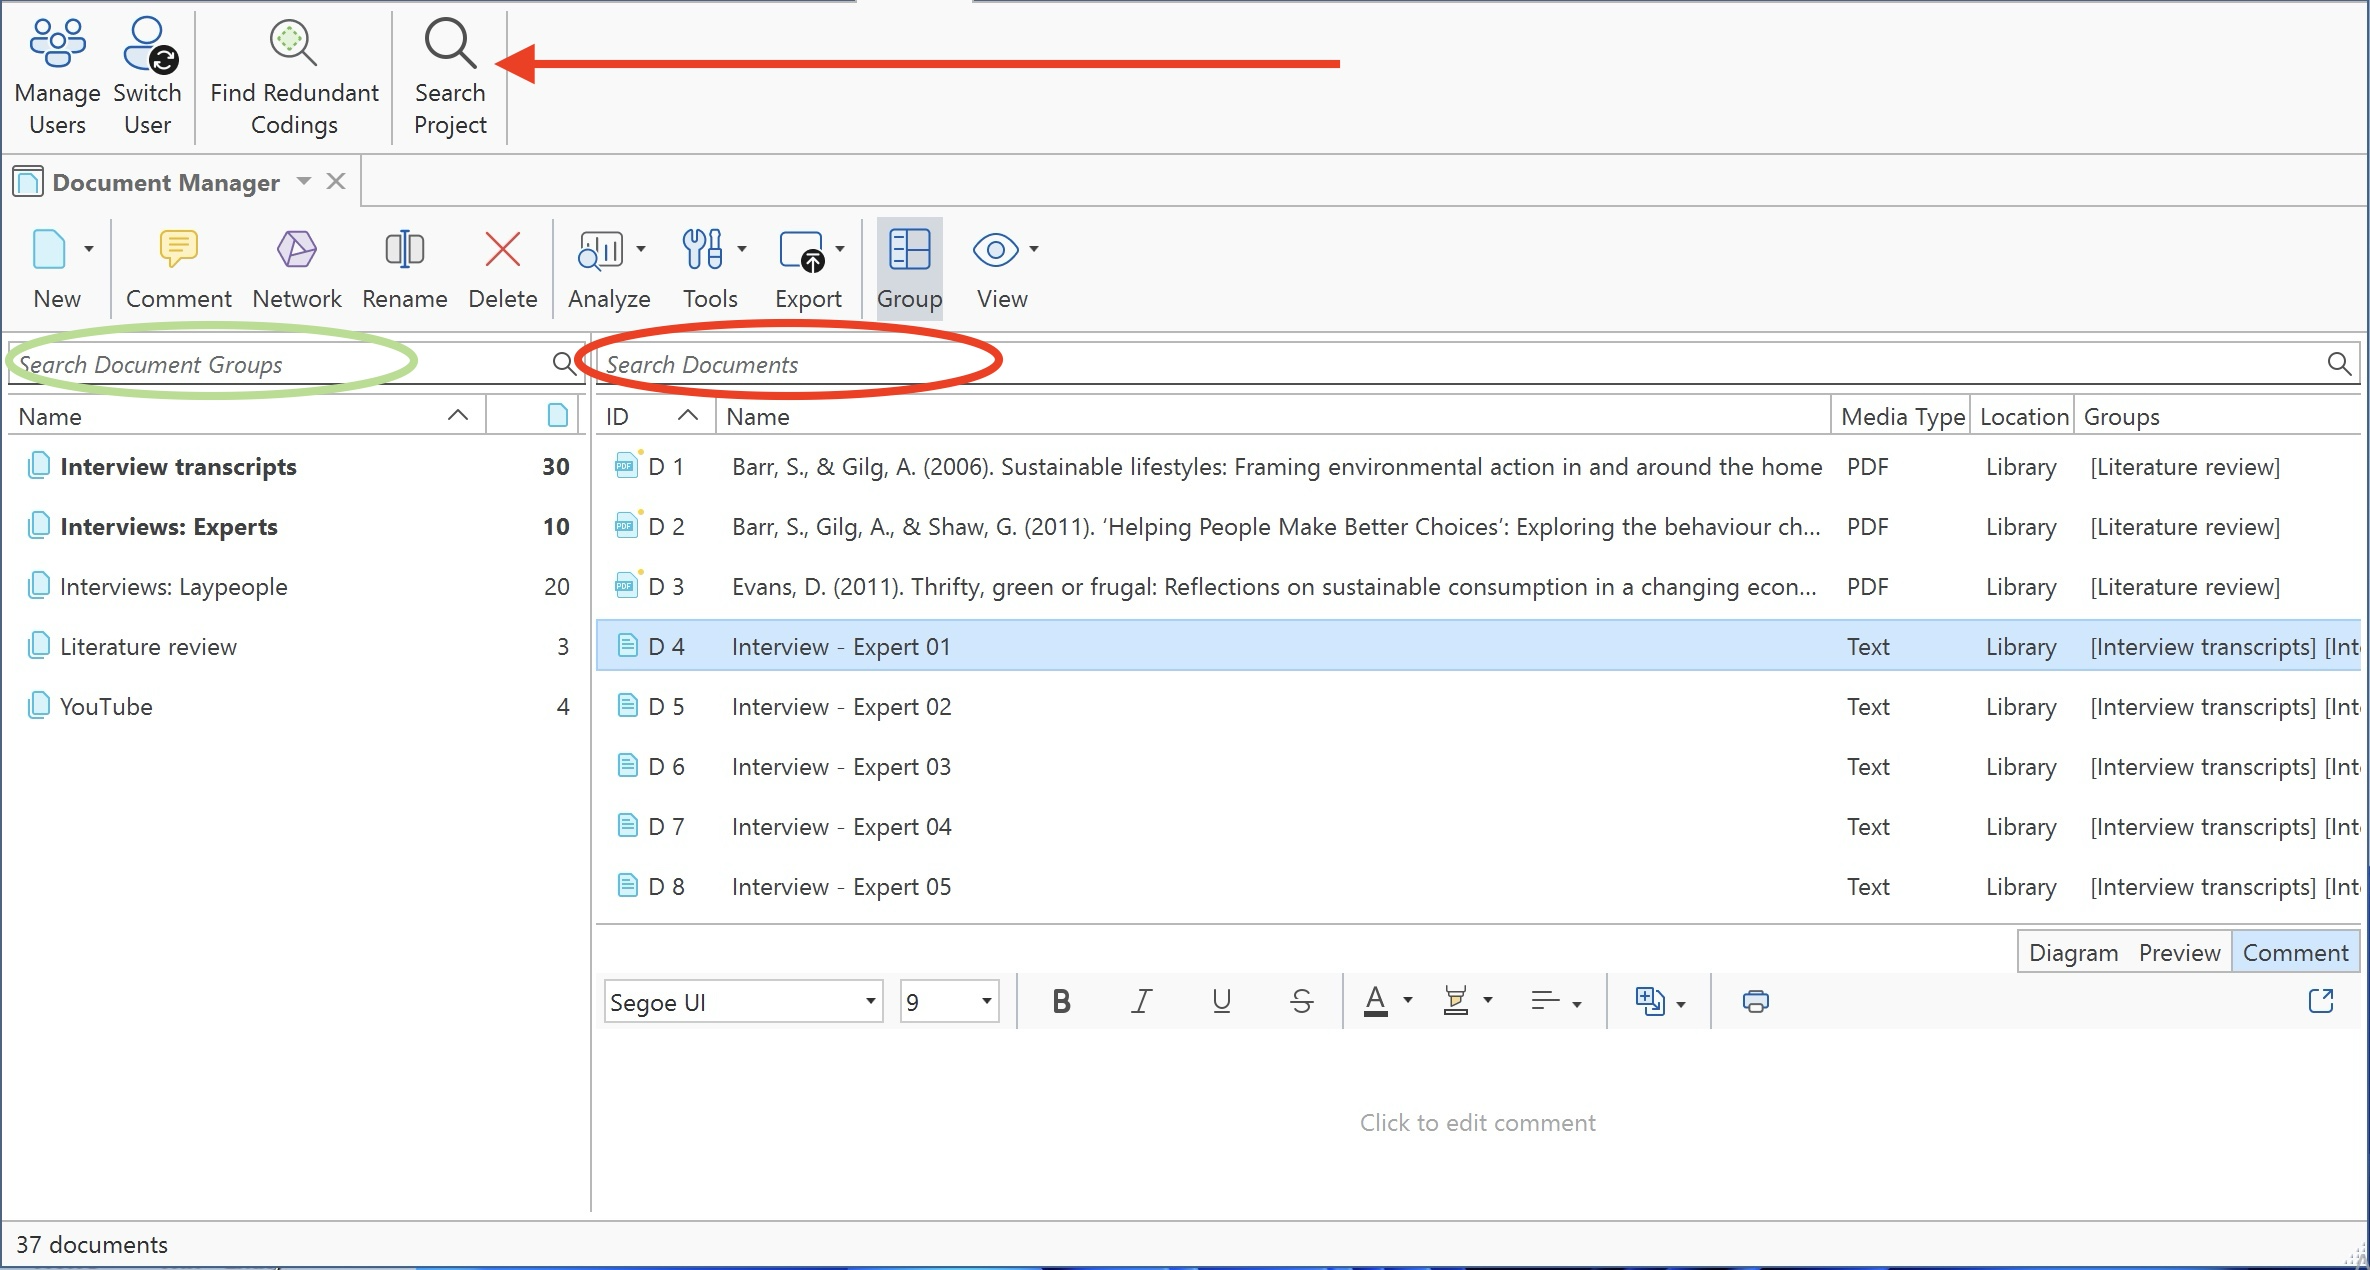Add a comment using the Comment icon
2370x1270 pixels.
(x=178, y=267)
